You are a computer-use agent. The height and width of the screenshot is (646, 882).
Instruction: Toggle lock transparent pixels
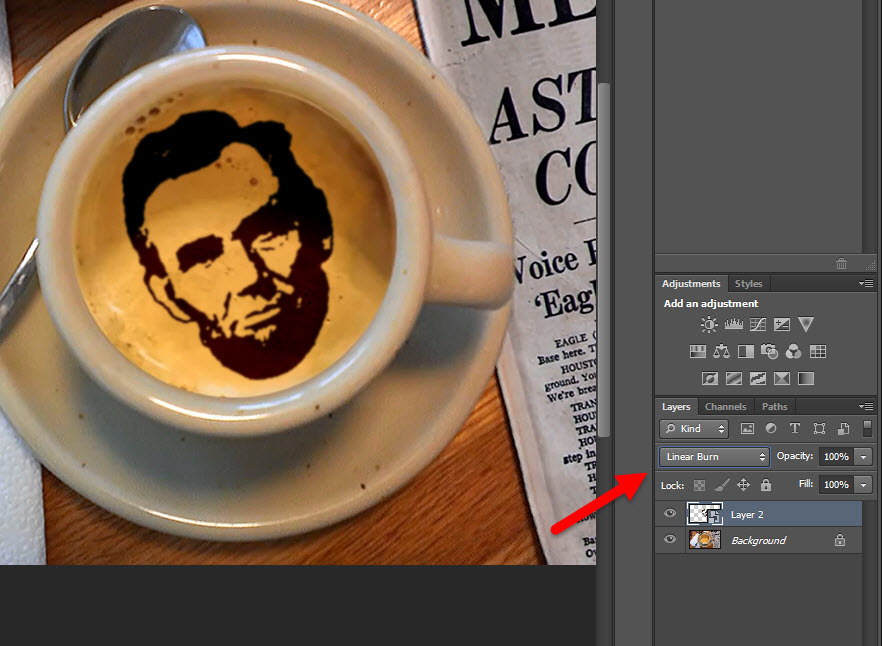[699, 485]
